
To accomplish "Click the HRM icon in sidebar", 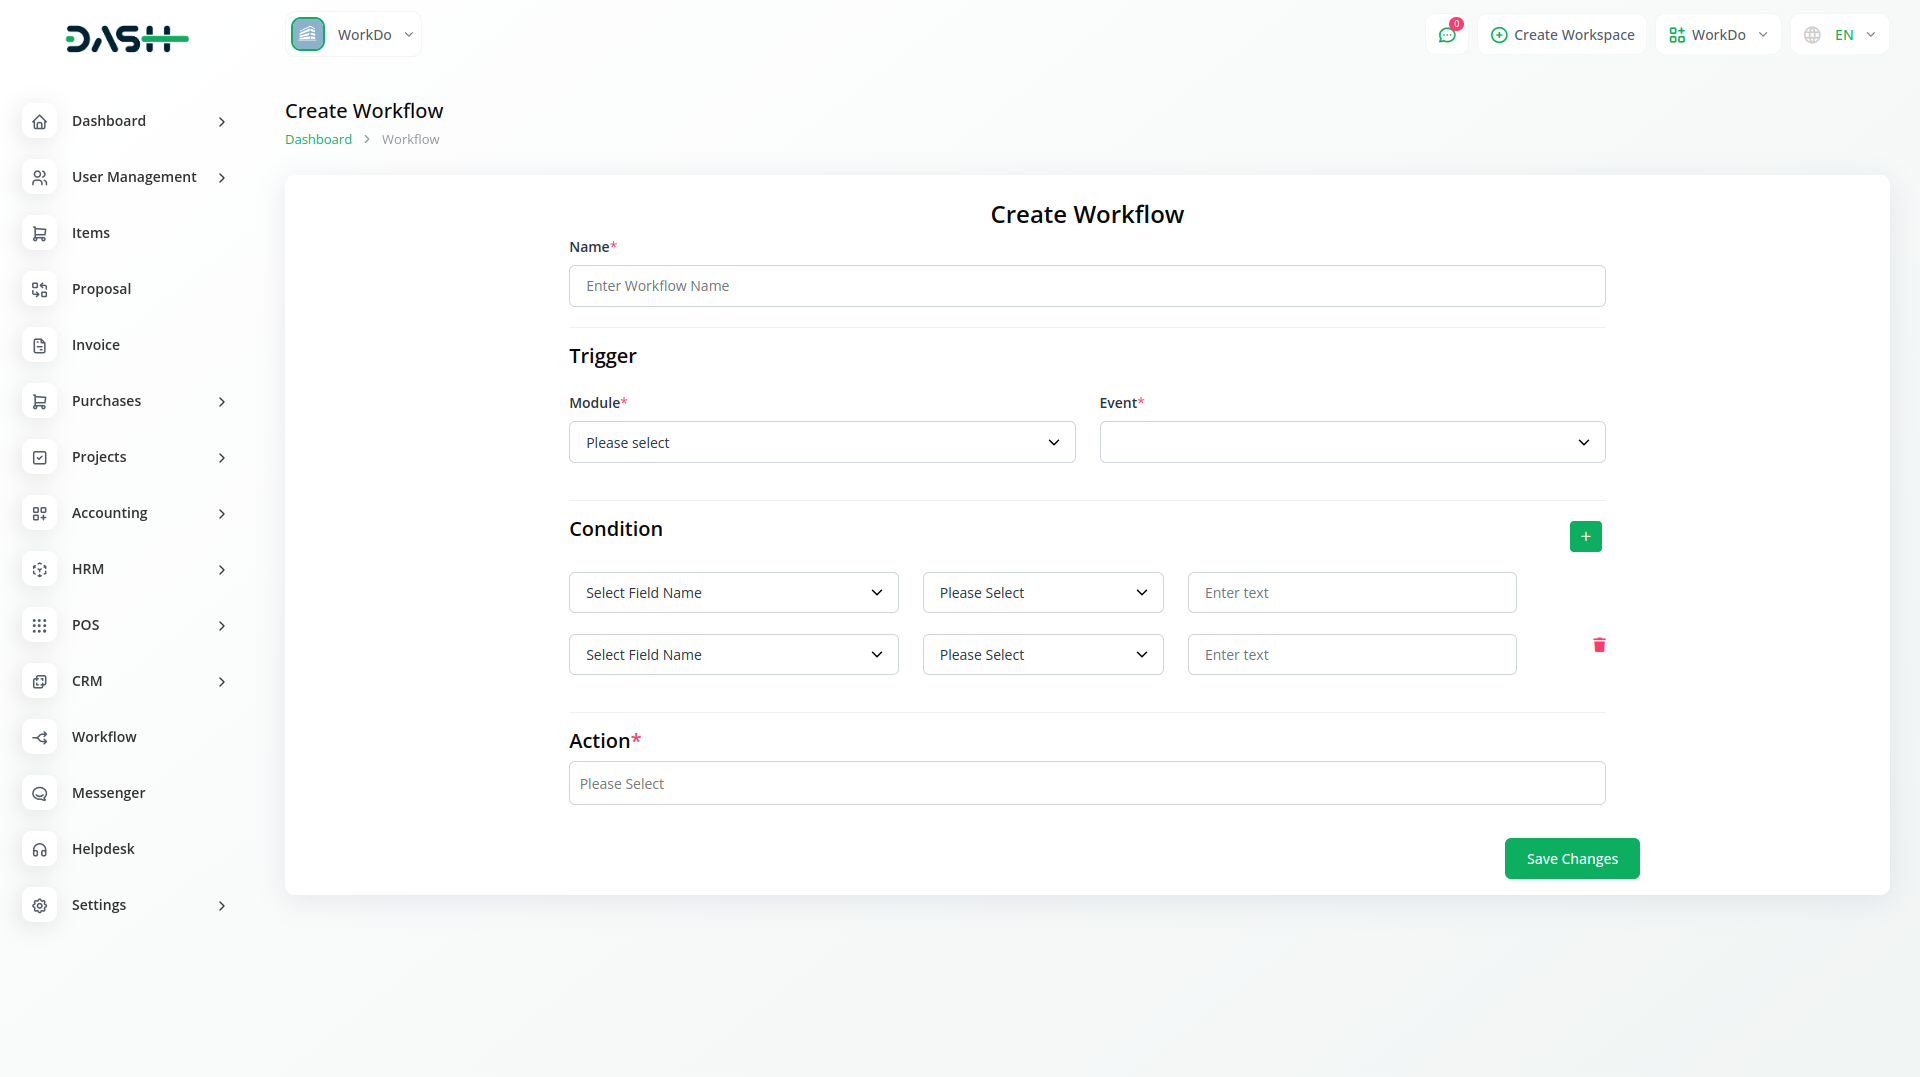I will pyautogui.click(x=39, y=569).
